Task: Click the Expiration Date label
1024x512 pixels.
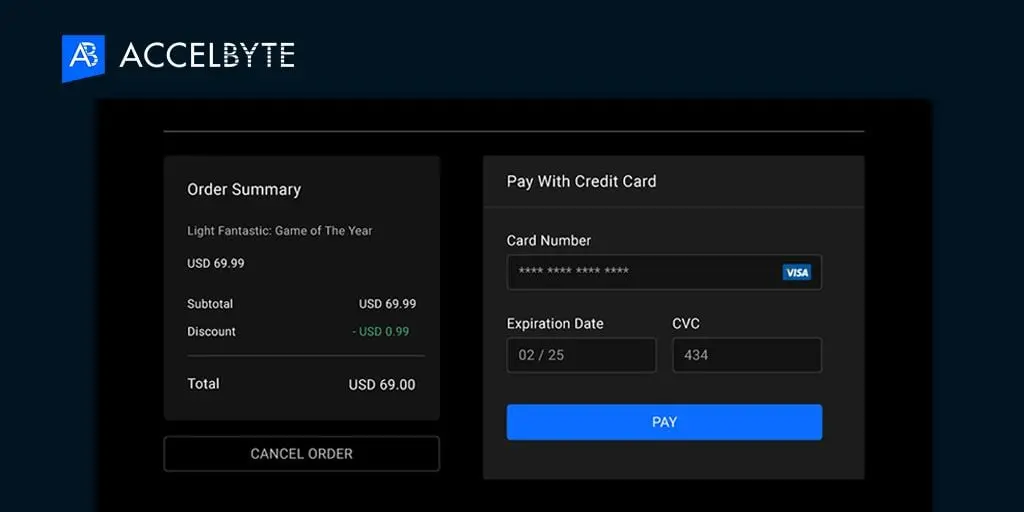Action: [x=555, y=323]
